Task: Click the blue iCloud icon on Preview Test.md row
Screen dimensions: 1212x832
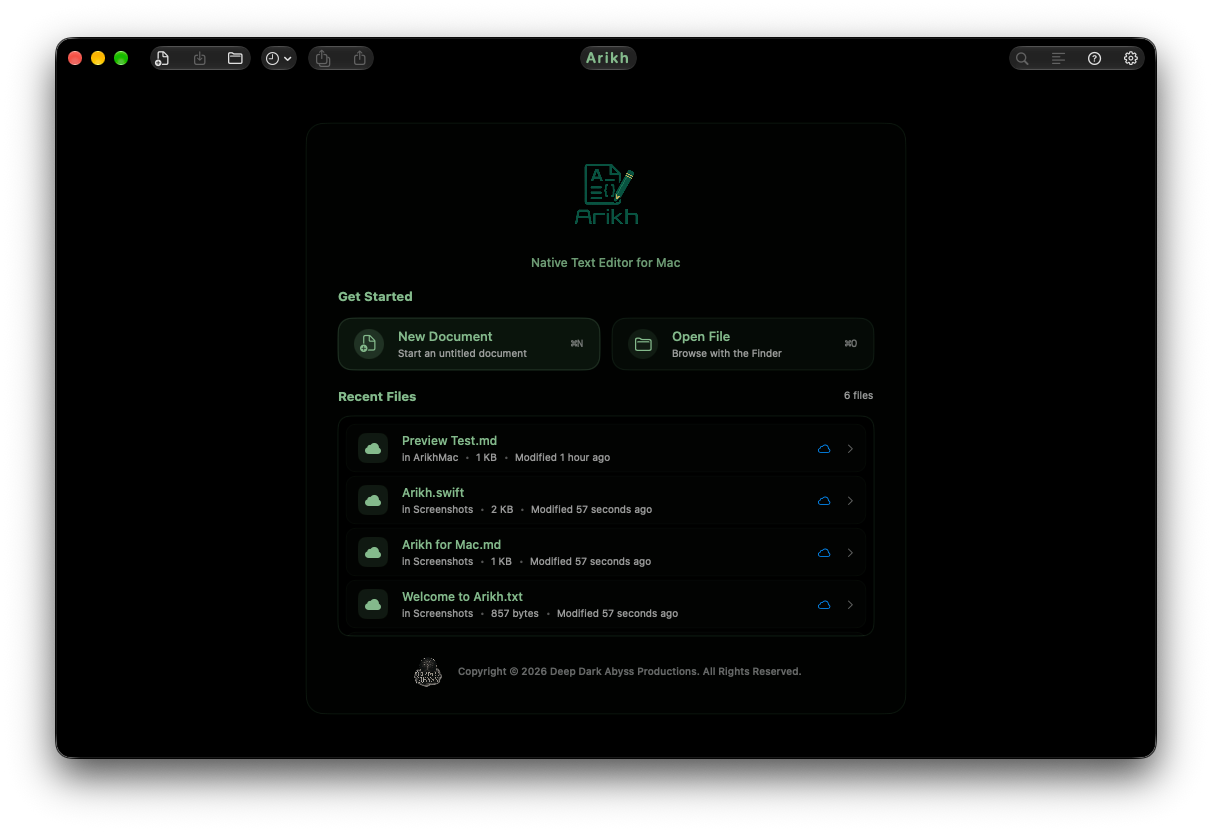Action: click(x=824, y=449)
